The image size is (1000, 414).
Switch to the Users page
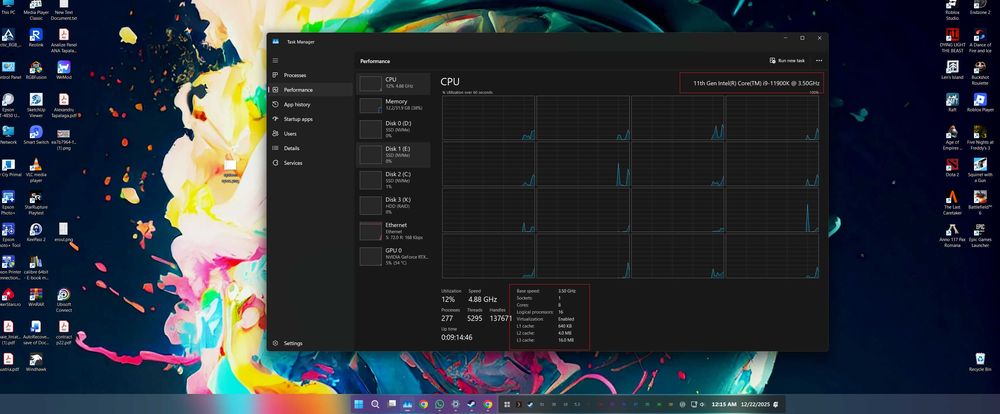point(310,134)
